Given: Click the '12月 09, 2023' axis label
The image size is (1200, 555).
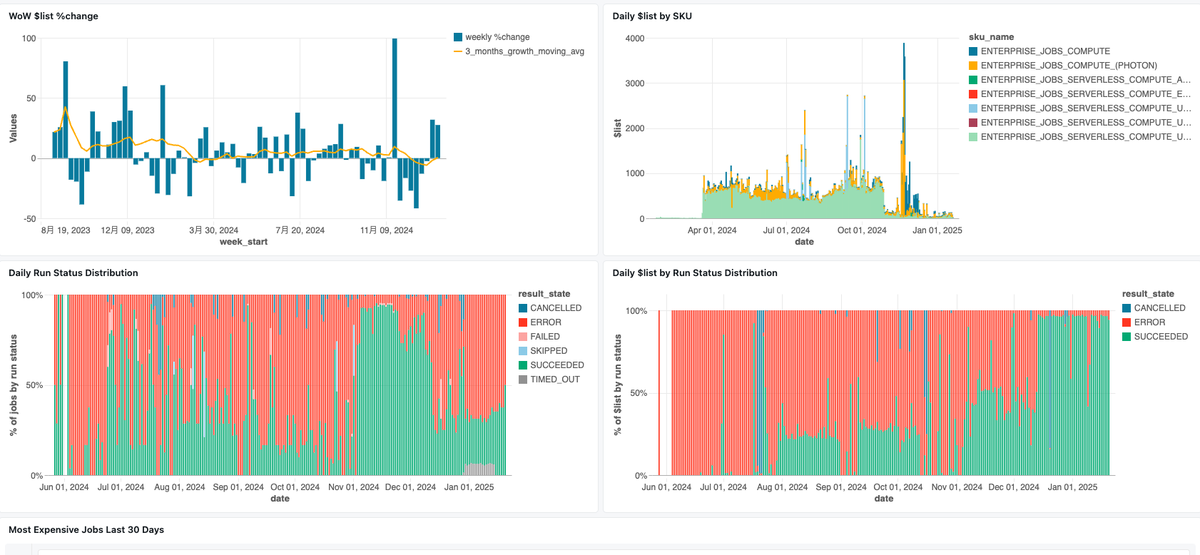Looking at the screenshot, I should pyautogui.click(x=127, y=230).
